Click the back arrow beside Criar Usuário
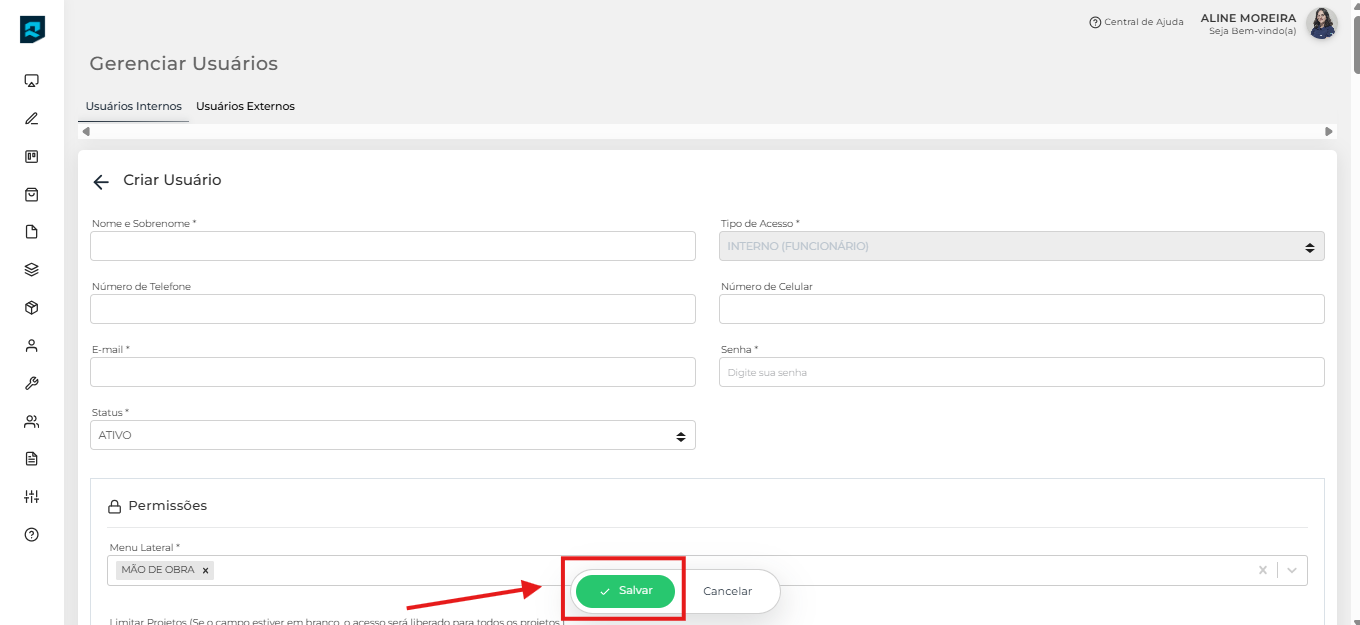1360x625 pixels. (101, 182)
